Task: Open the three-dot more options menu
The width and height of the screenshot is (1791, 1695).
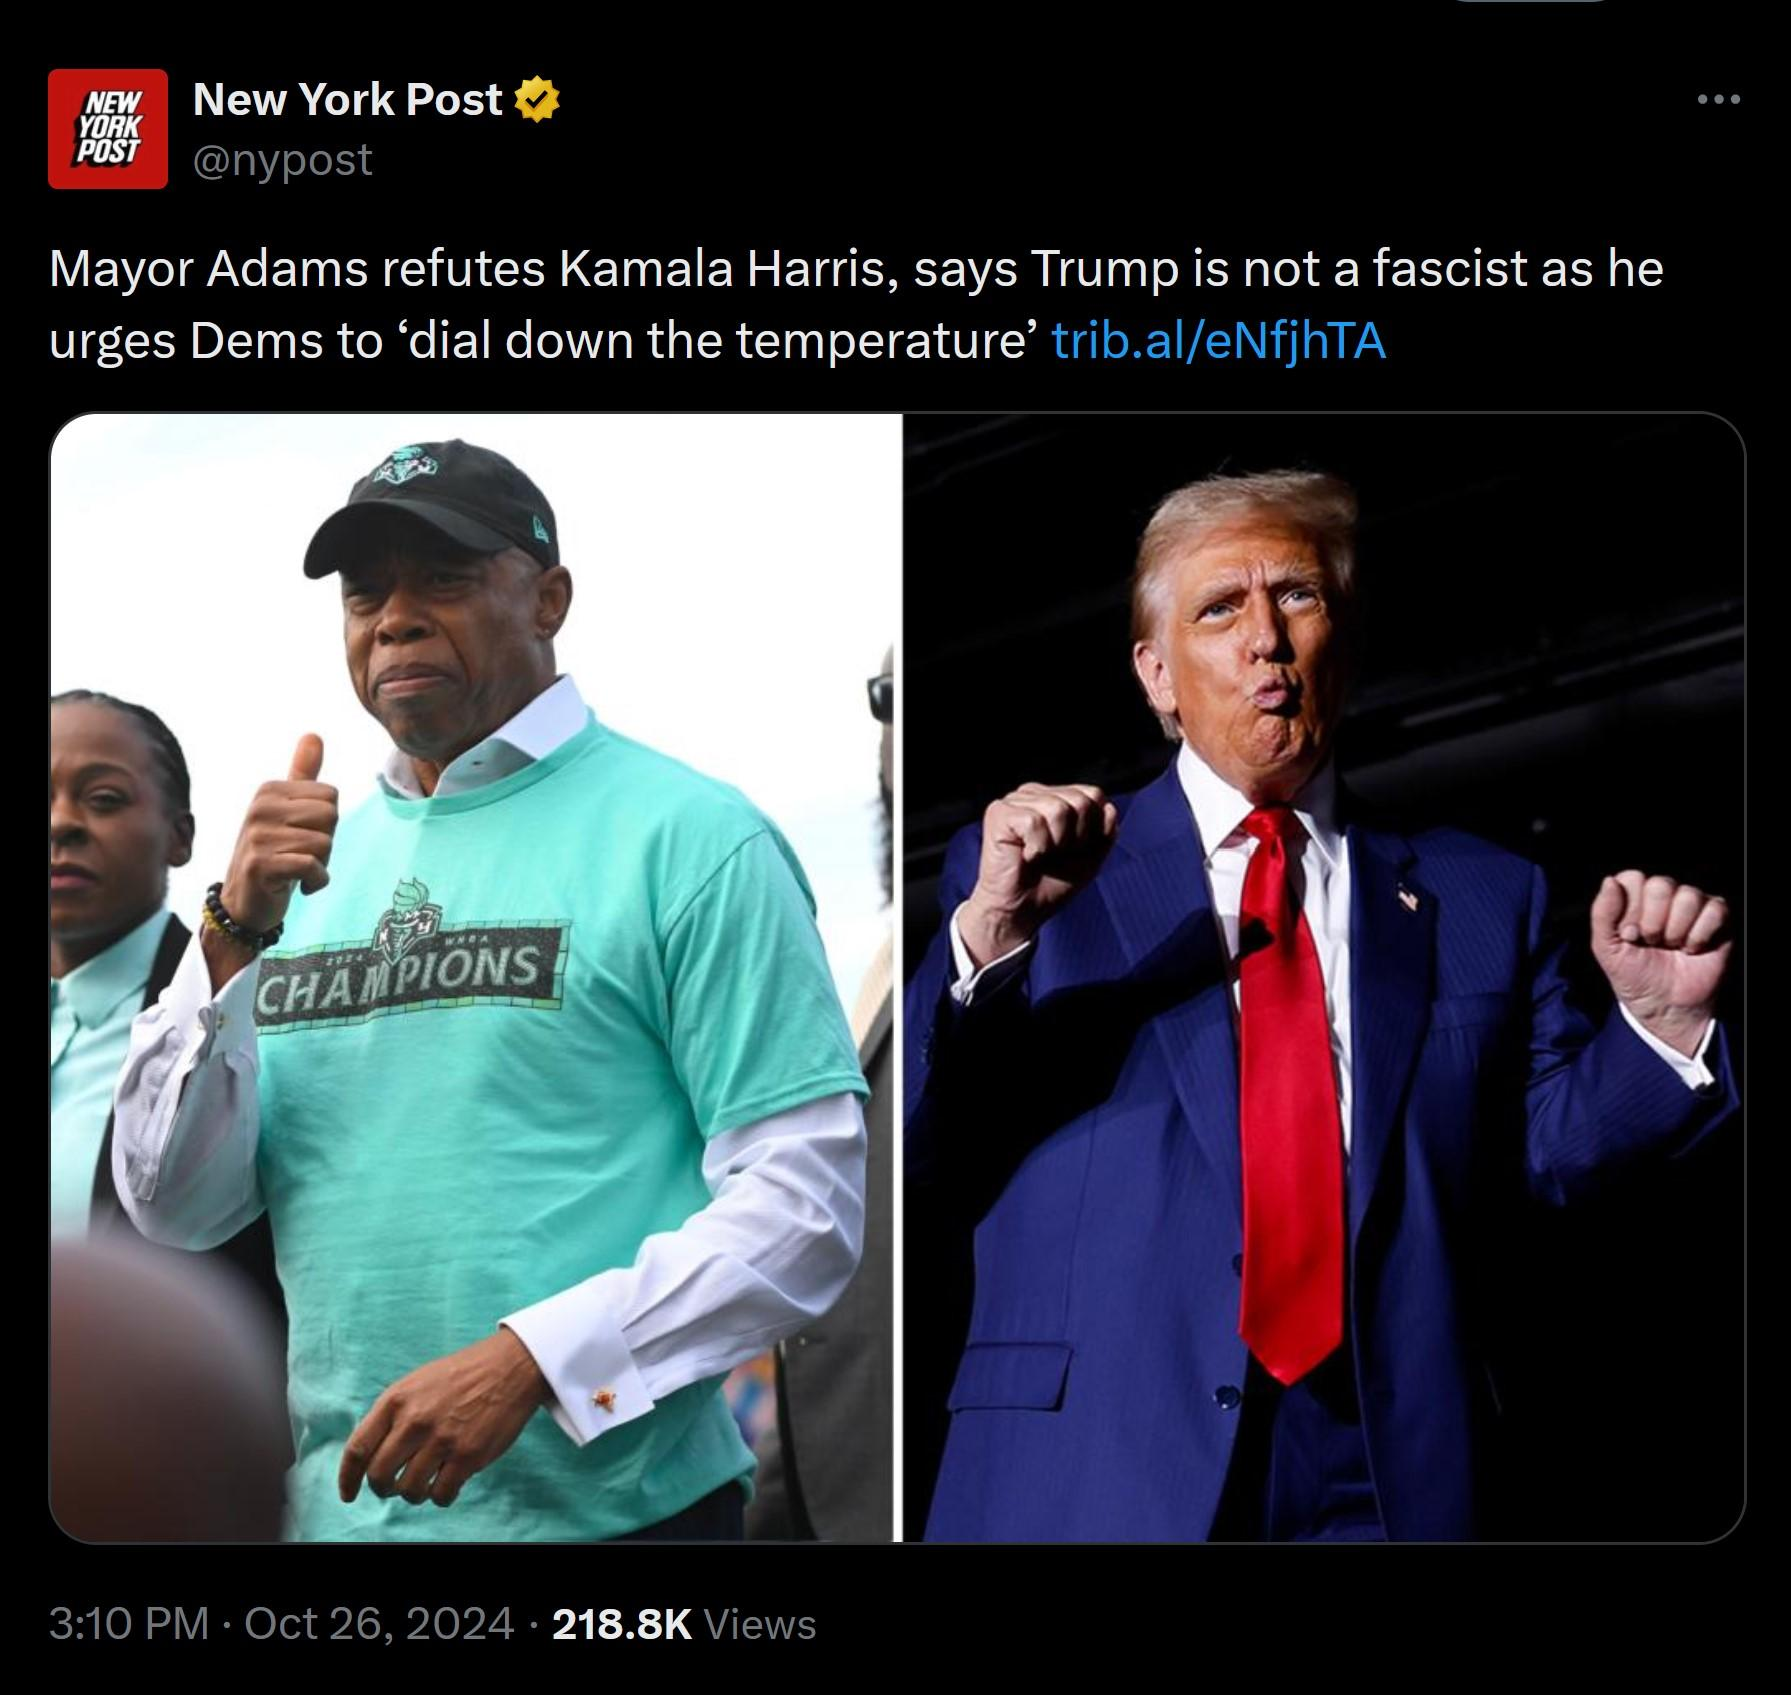Action: pos(1720,99)
